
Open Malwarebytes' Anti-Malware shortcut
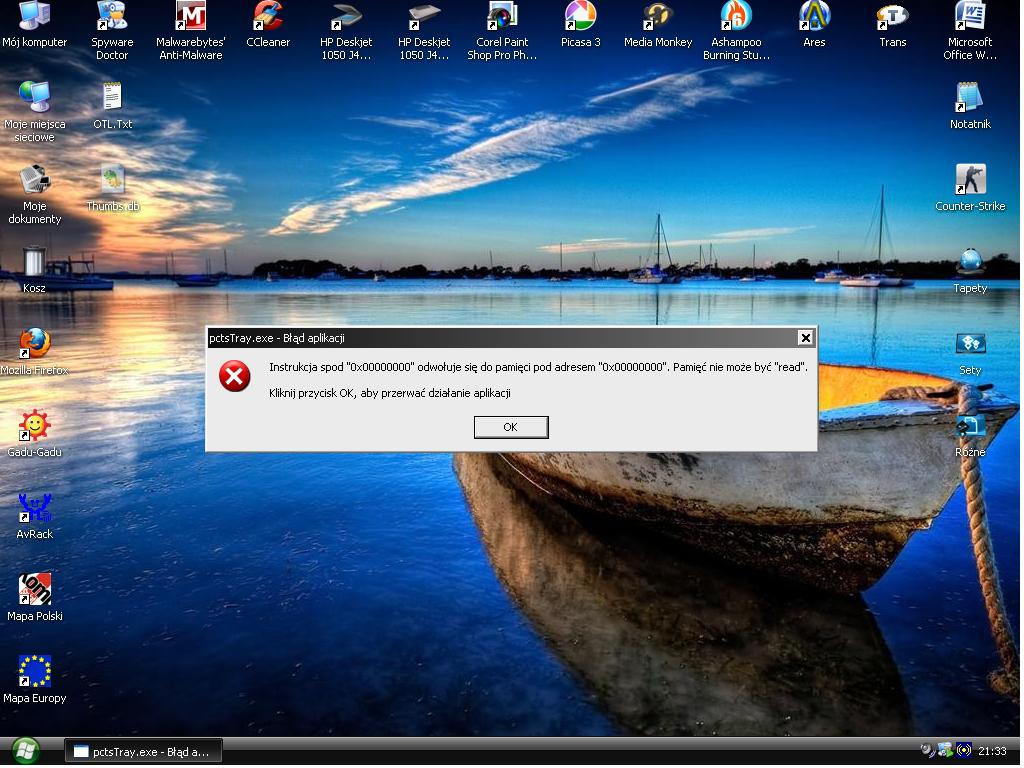190,17
